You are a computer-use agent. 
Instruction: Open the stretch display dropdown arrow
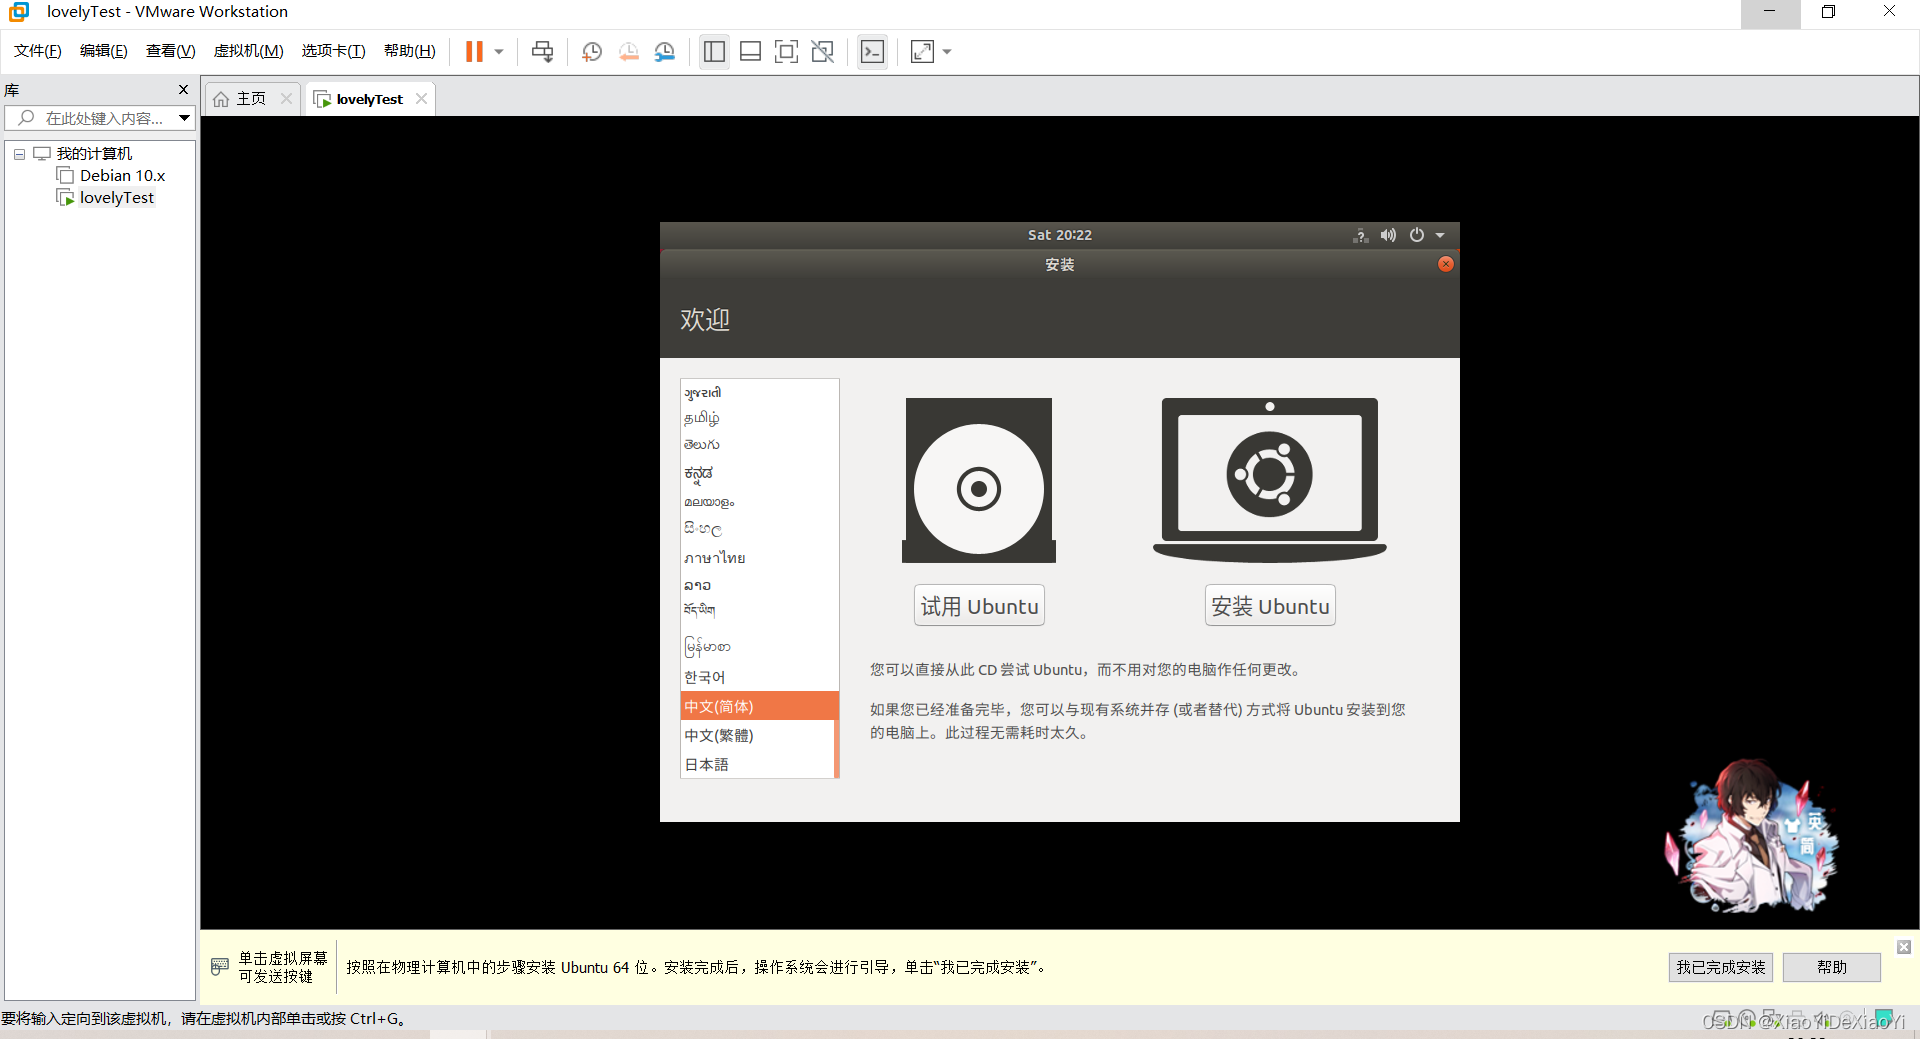(x=947, y=51)
